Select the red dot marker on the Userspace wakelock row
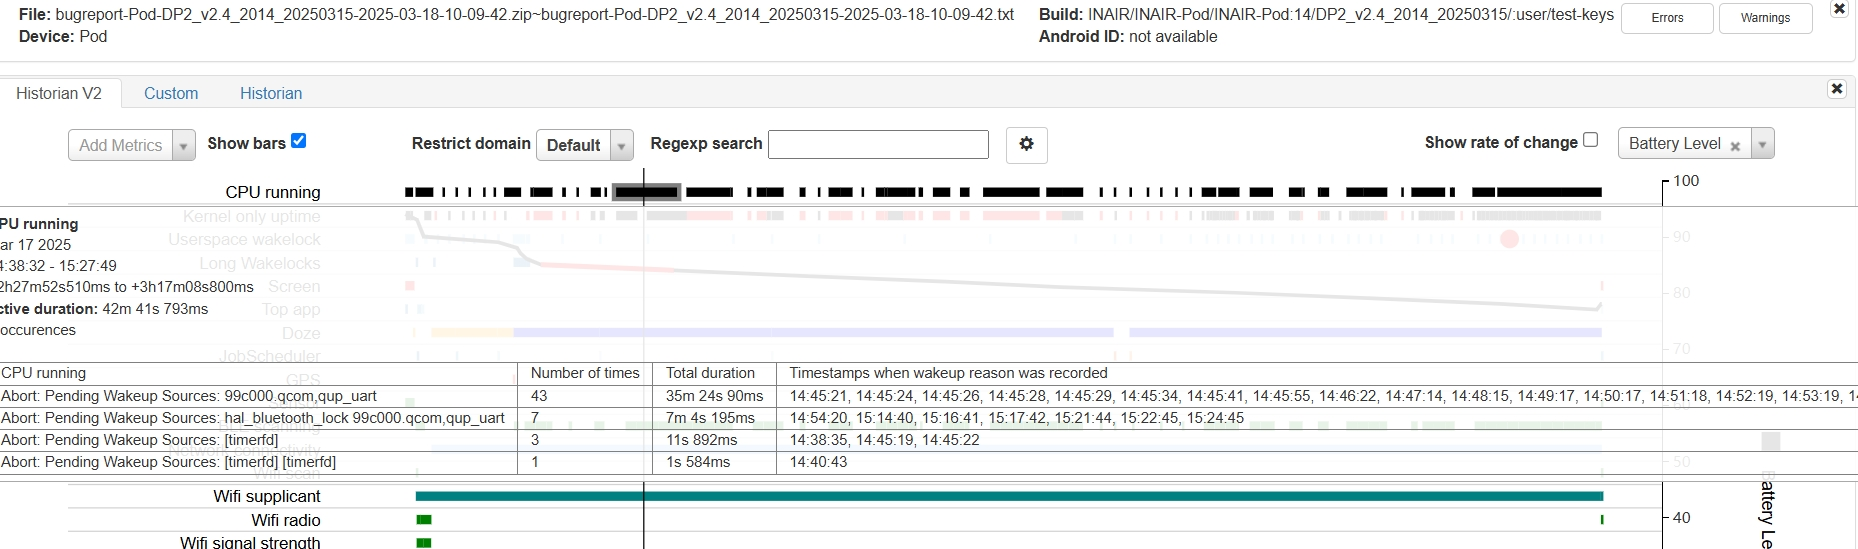This screenshot has width=1858, height=549. pos(1510,239)
